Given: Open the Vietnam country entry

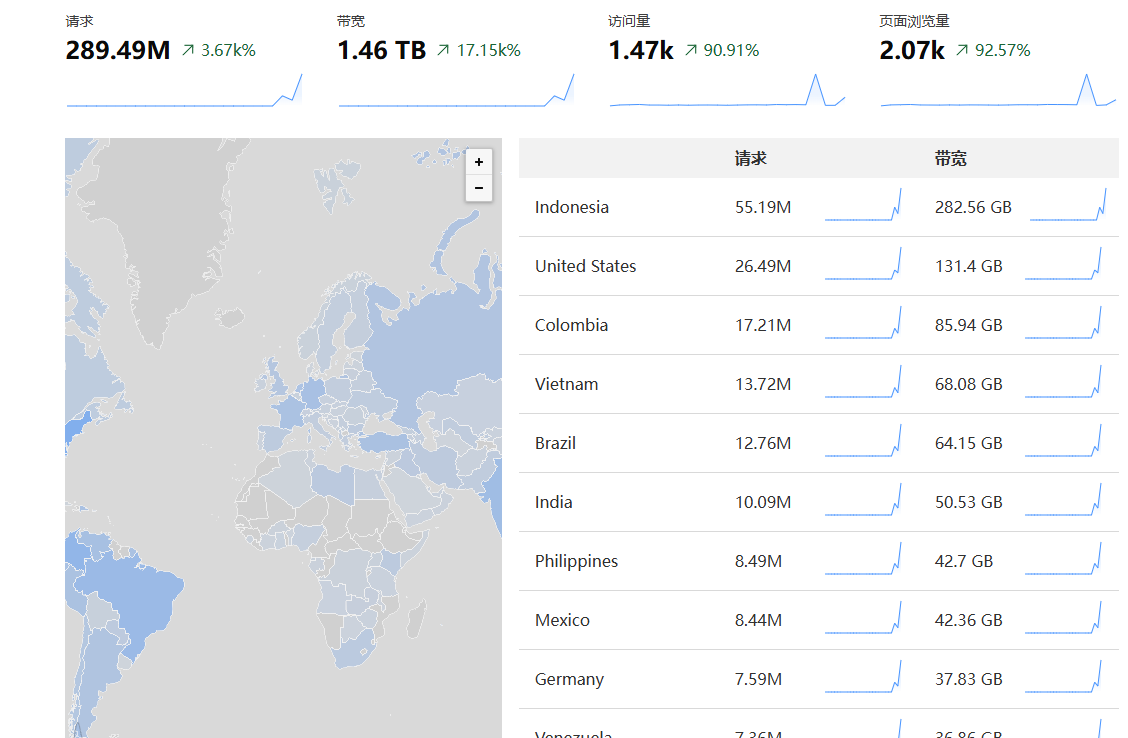Looking at the screenshot, I should (566, 384).
